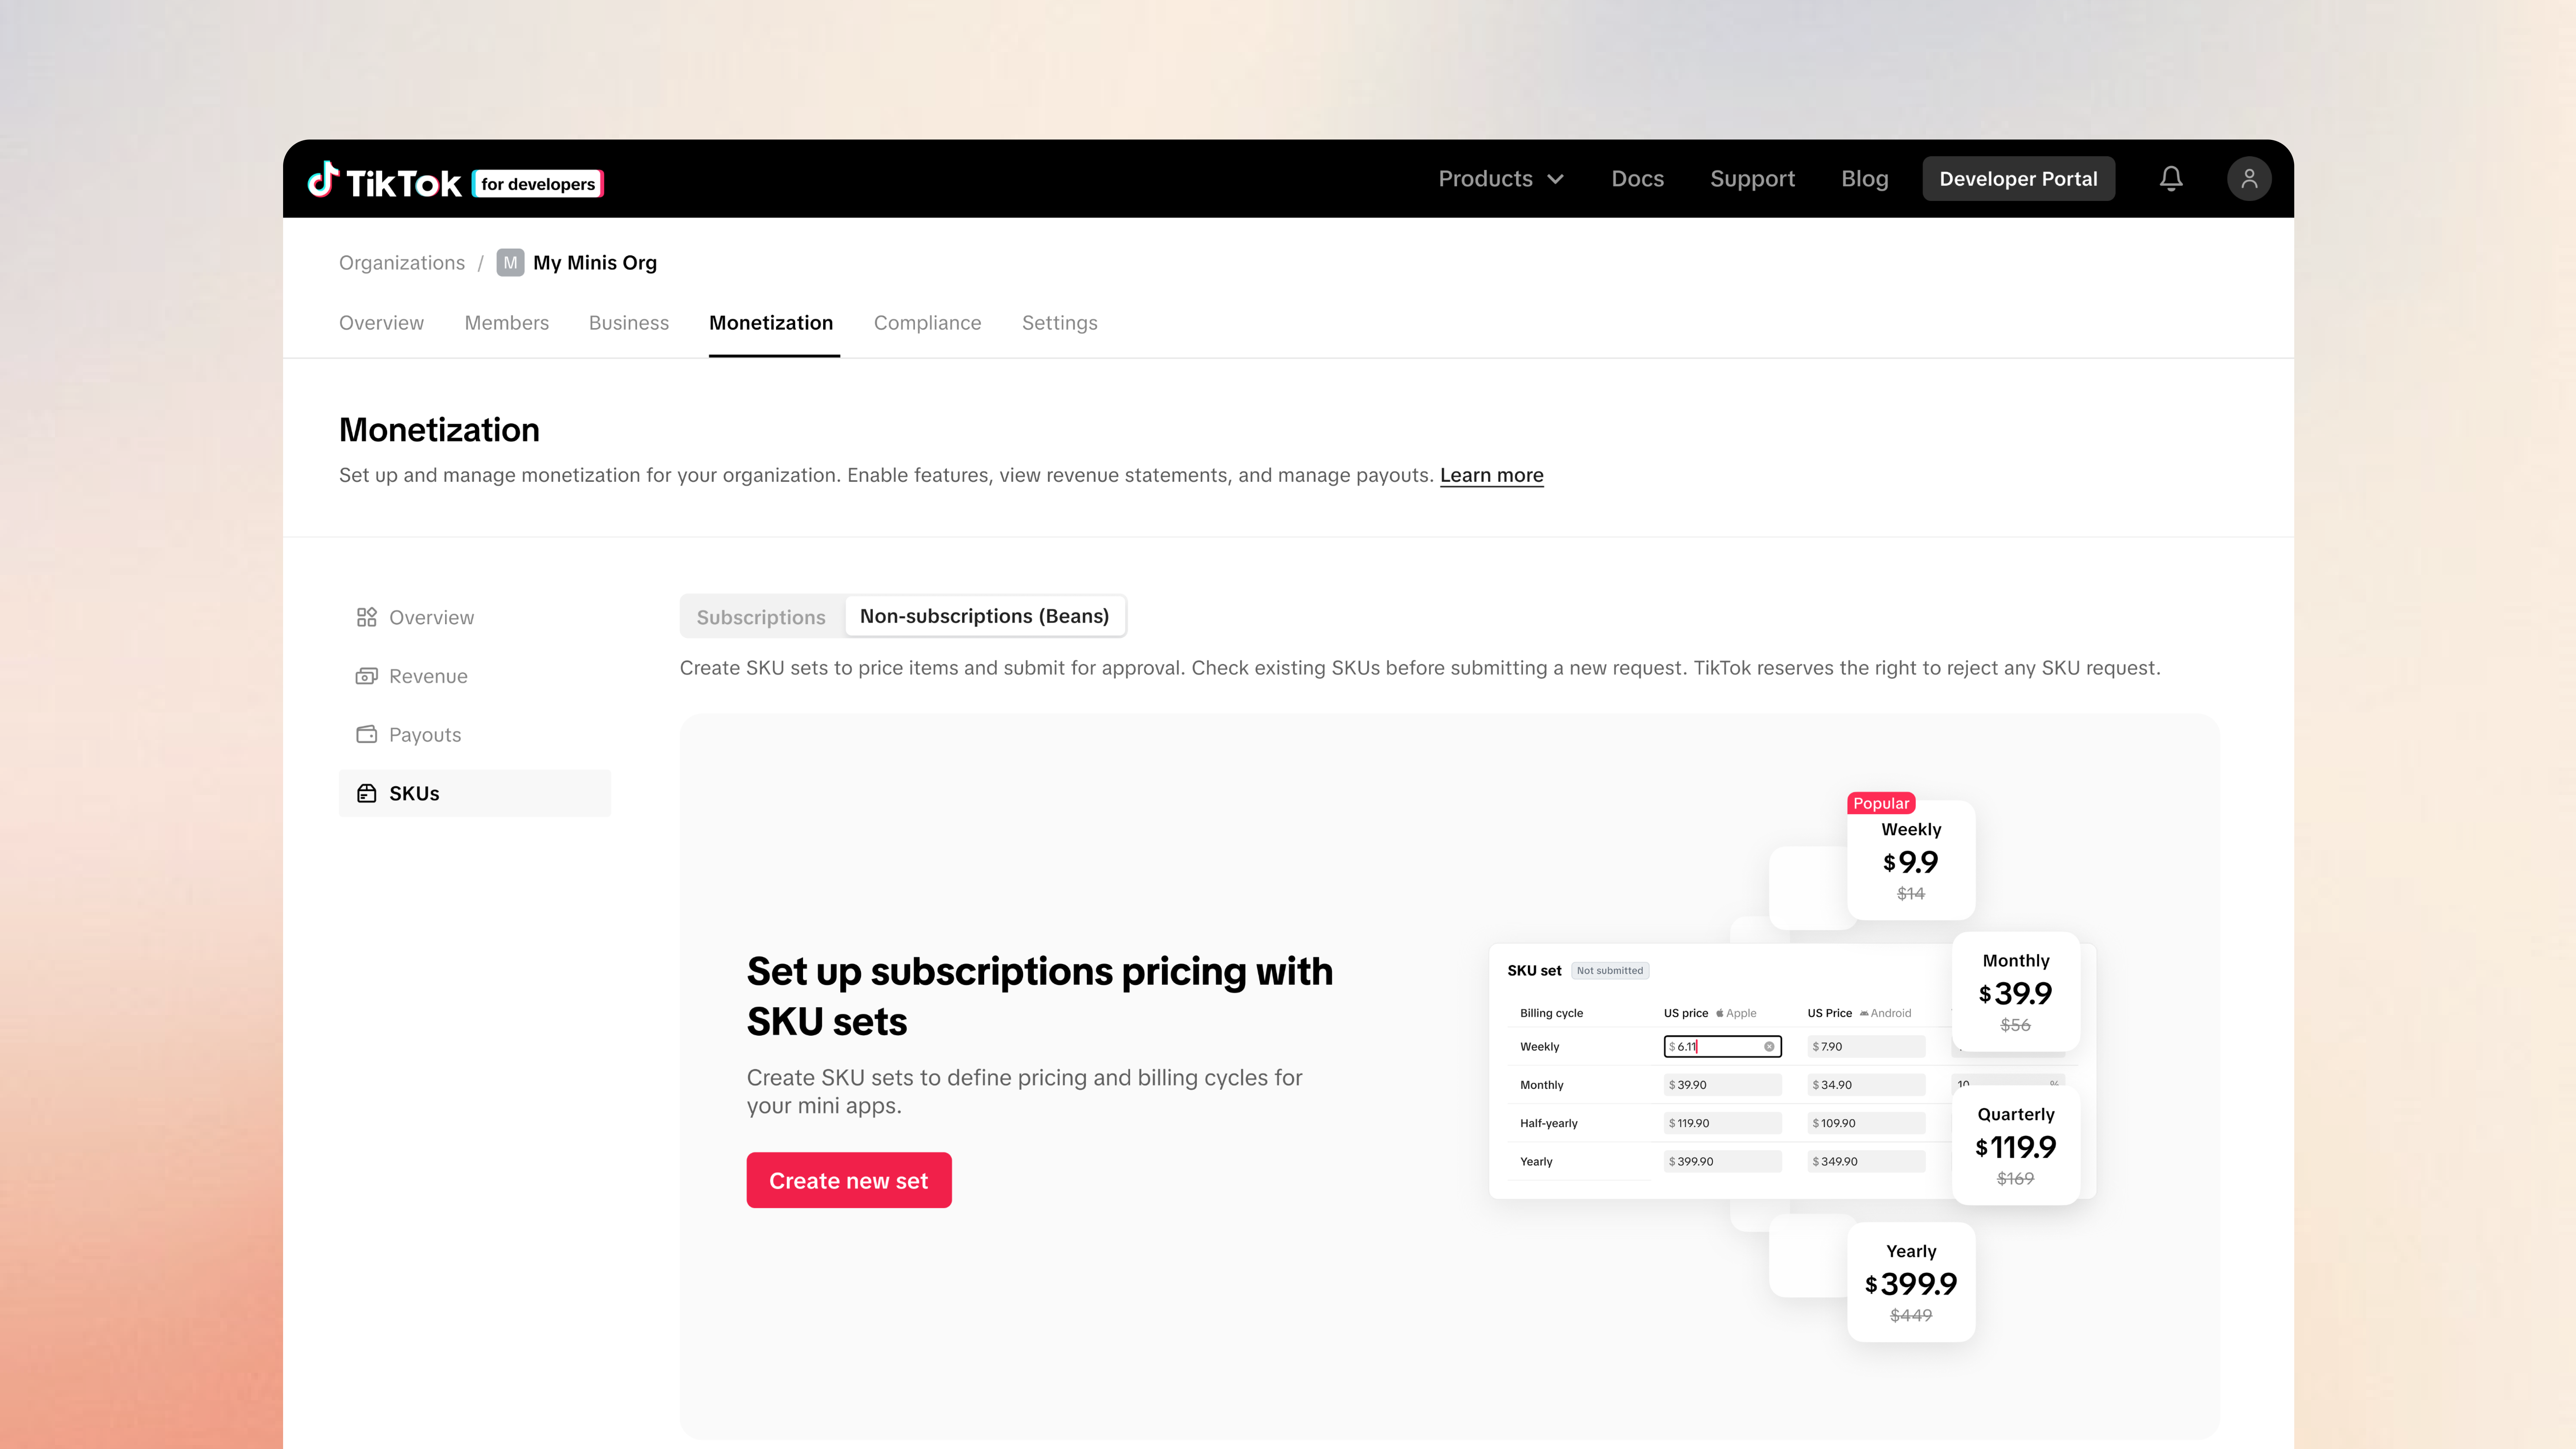The image size is (2576, 1449).
Task: Go to the Blog
Action: [x=1865, y=179]
